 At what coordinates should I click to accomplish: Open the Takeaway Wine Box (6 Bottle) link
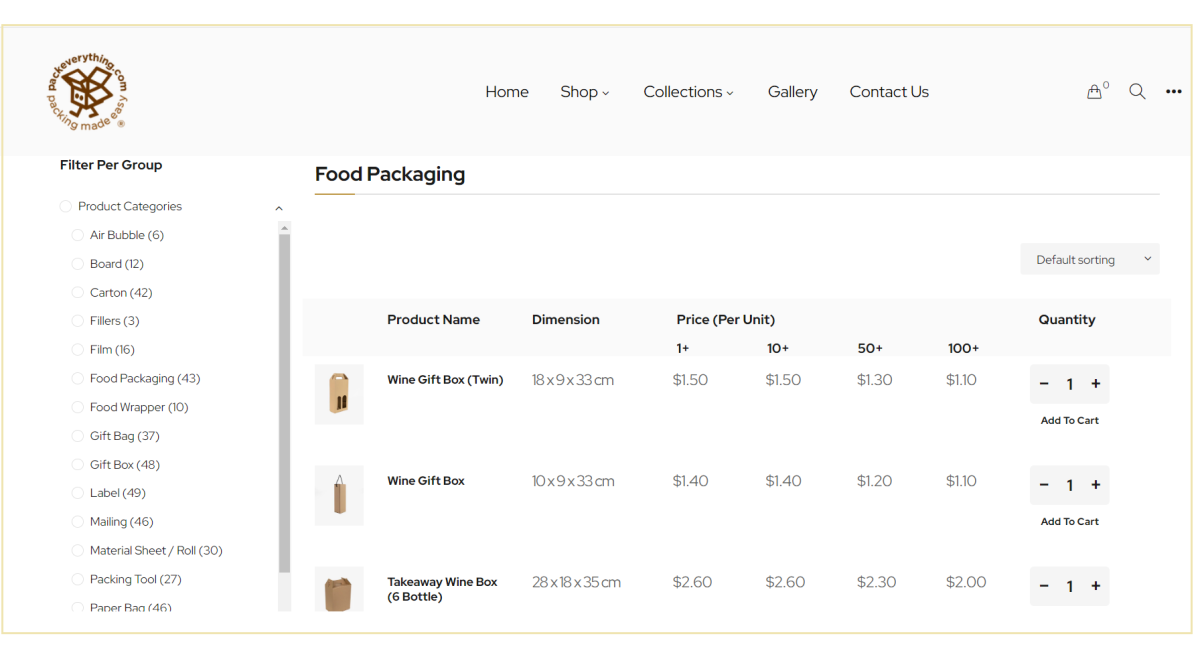click(442, 589)
